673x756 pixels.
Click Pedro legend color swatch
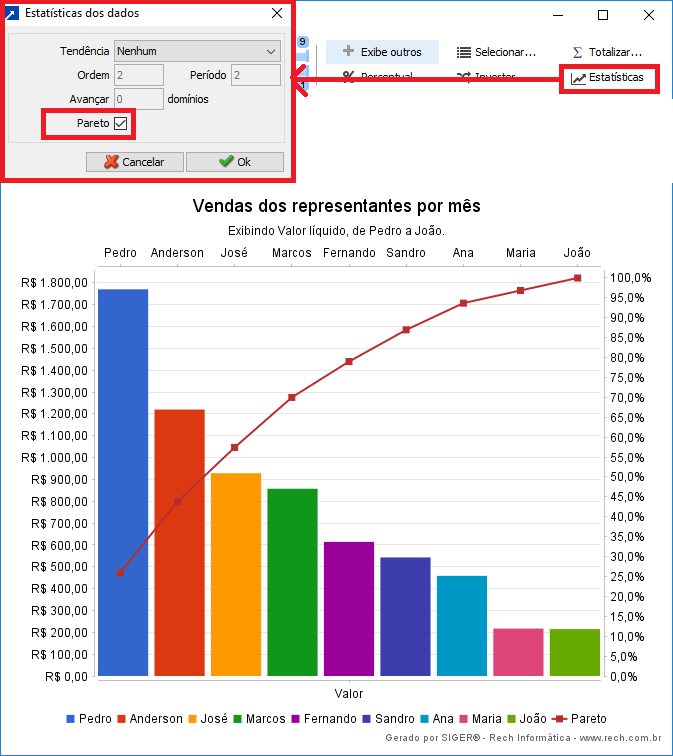pyautogui.click(x=70, y=719)
